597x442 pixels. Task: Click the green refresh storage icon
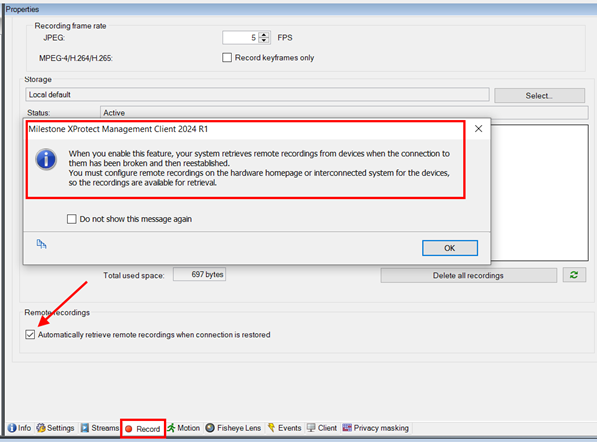pyautogui.click(x=574, y=275)
